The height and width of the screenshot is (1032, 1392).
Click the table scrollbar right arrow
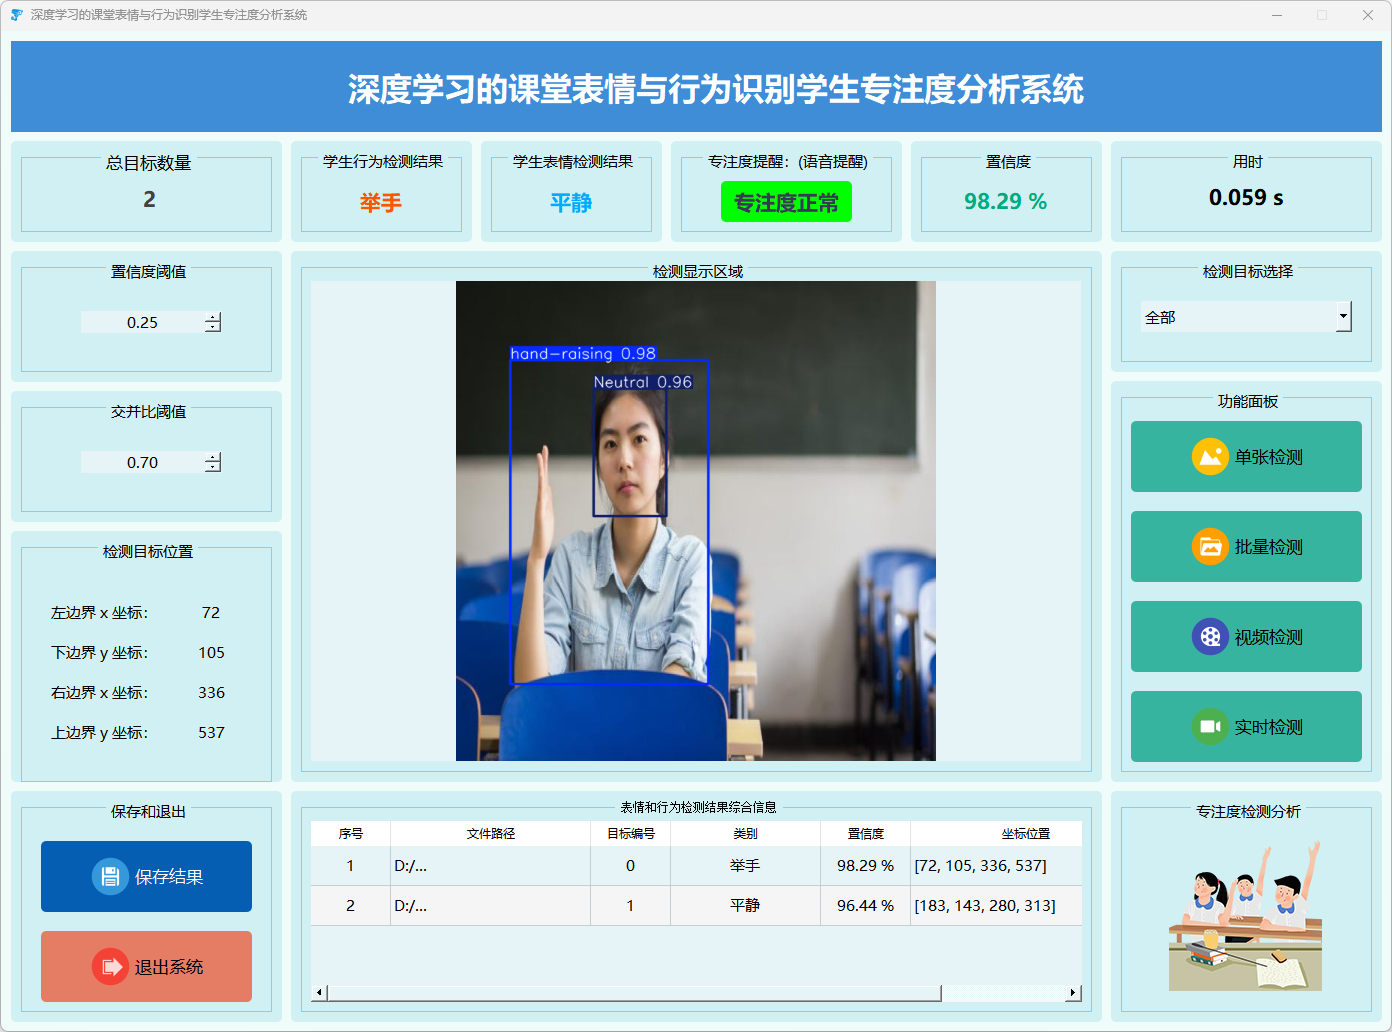pyautogui.click(x=1073, y=993)
